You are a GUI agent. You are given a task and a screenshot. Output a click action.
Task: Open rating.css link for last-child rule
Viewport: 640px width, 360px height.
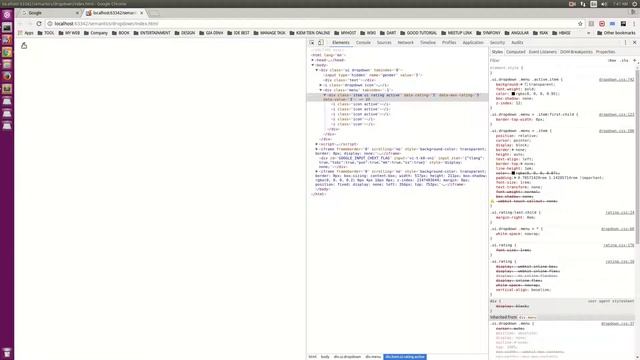coord(620,213)
